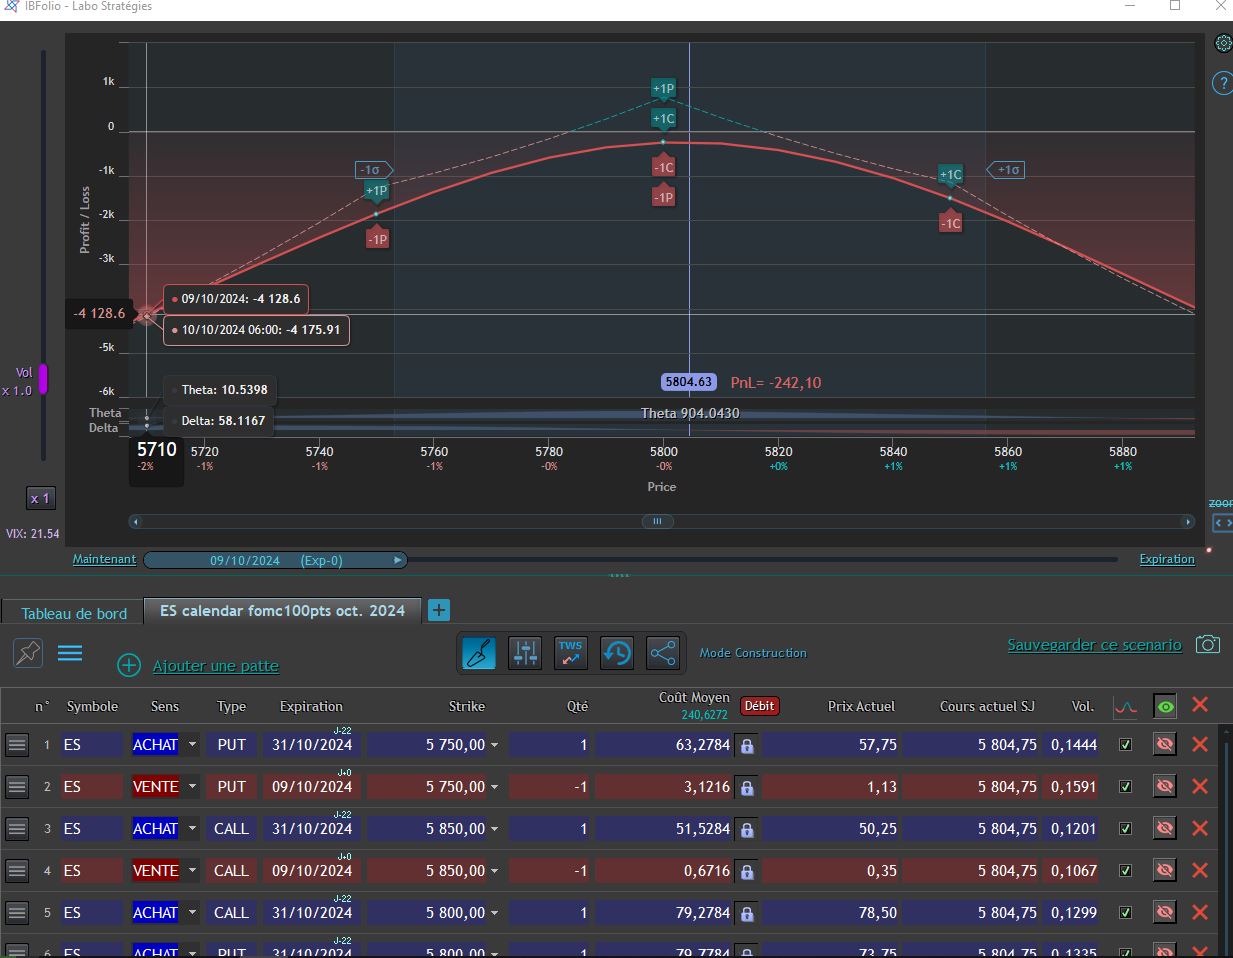
Task: Click the 31/10/2024 expiration of leg 1
Action: (312, 745)
